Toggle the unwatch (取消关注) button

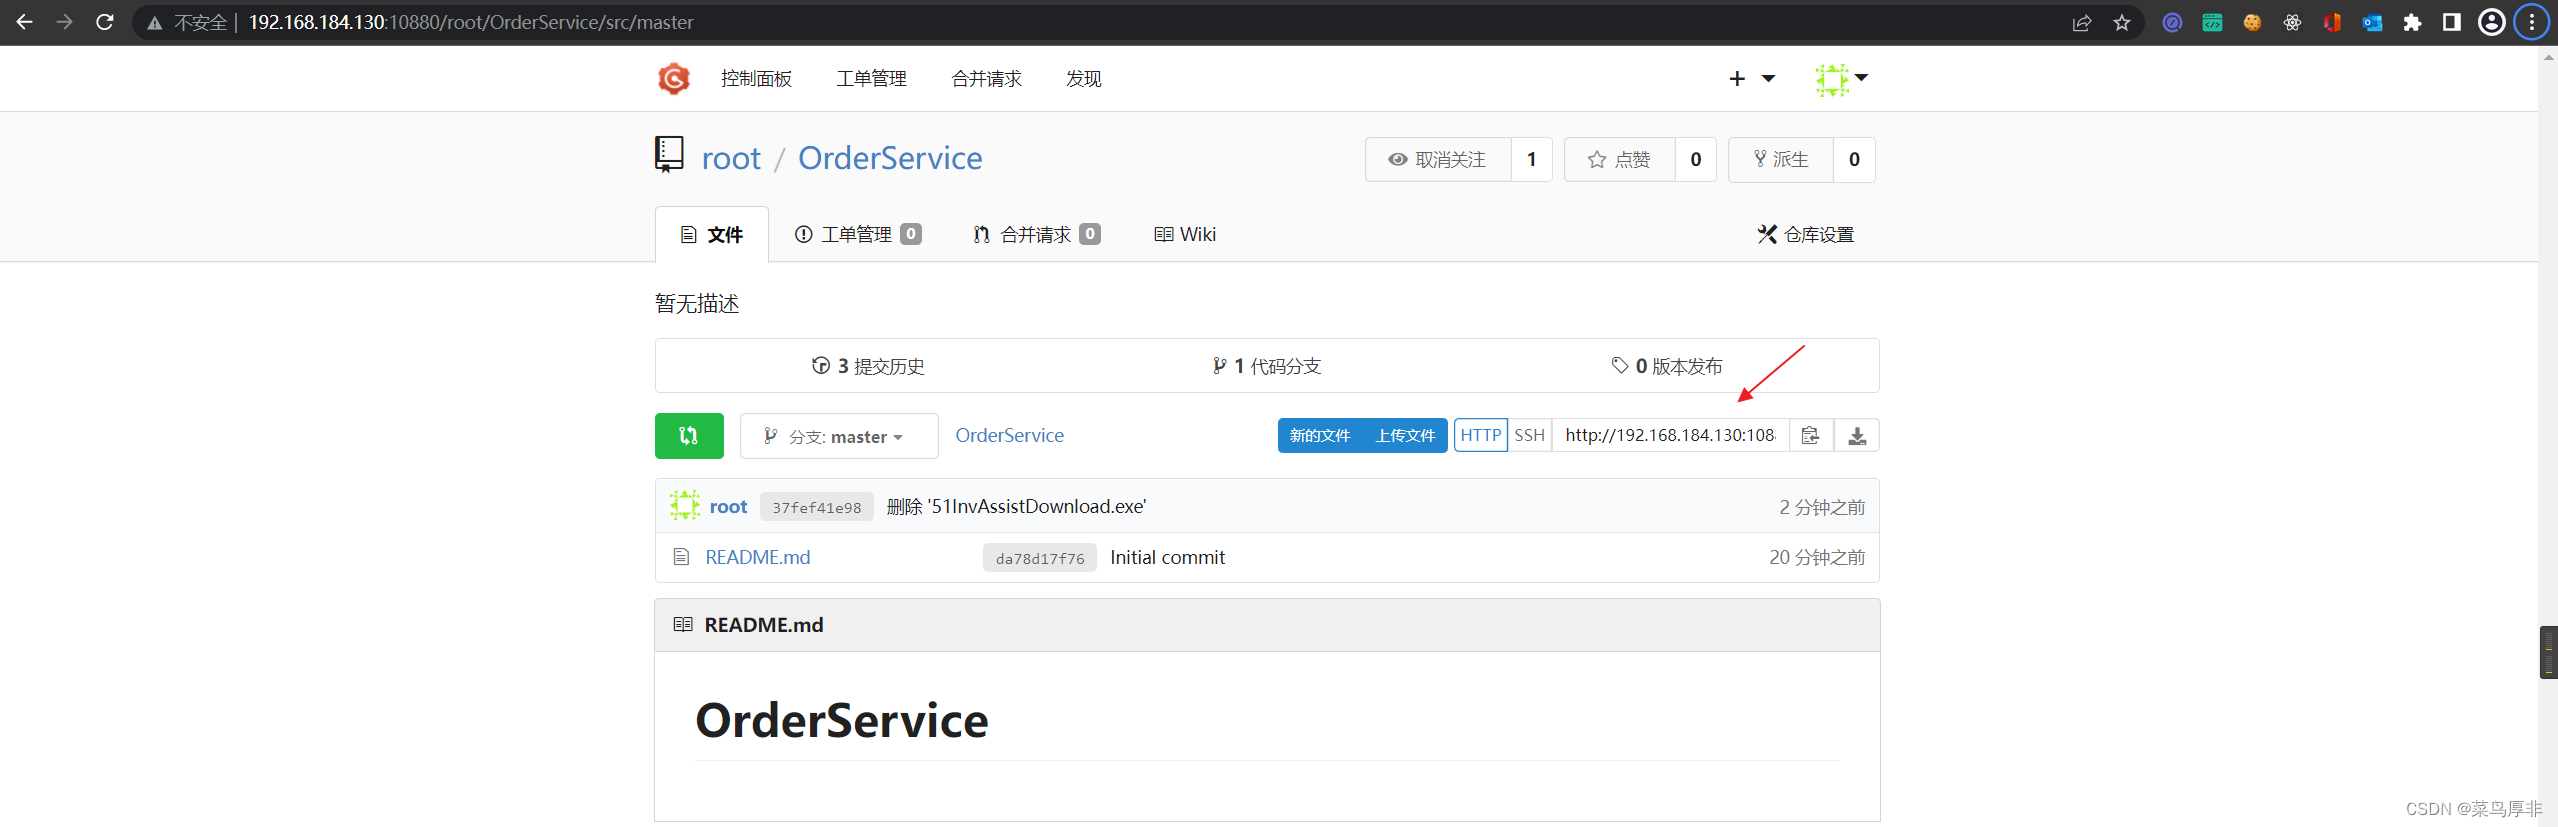tap(1438, 160)
